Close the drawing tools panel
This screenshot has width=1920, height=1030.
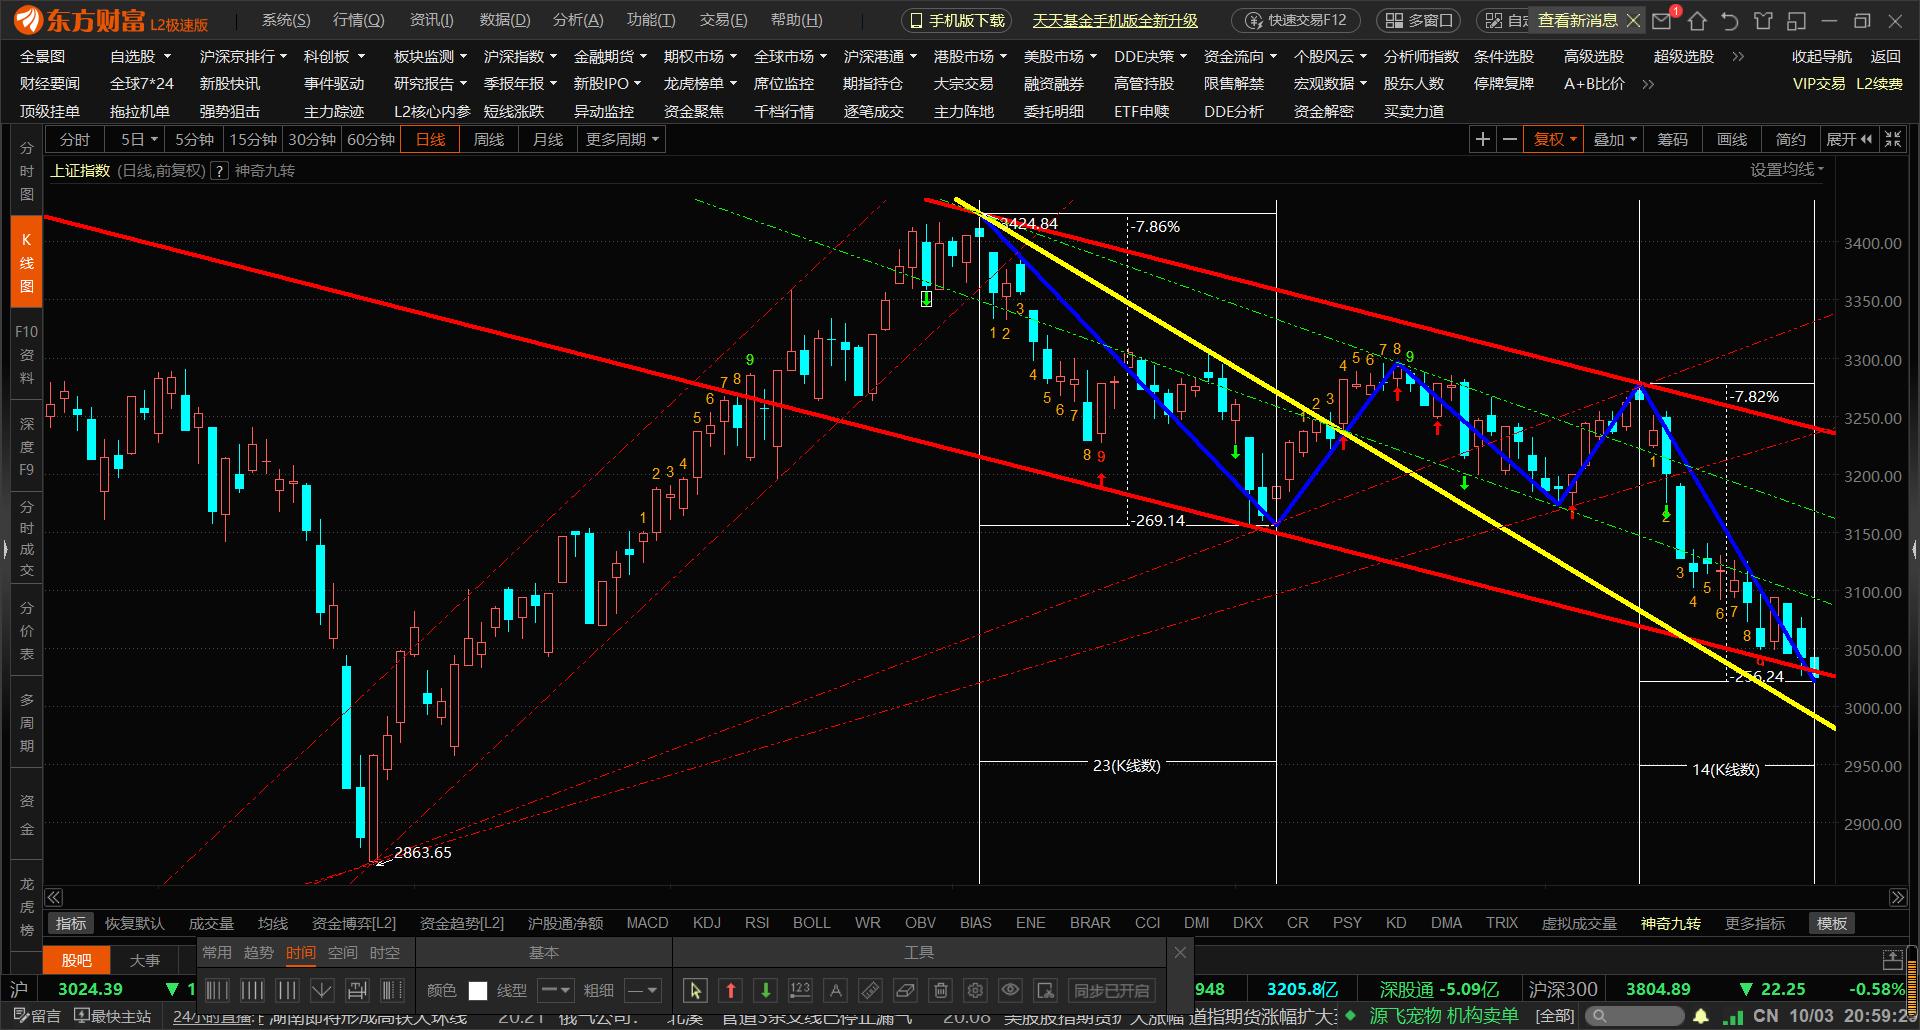click(x=1179, y=952)
